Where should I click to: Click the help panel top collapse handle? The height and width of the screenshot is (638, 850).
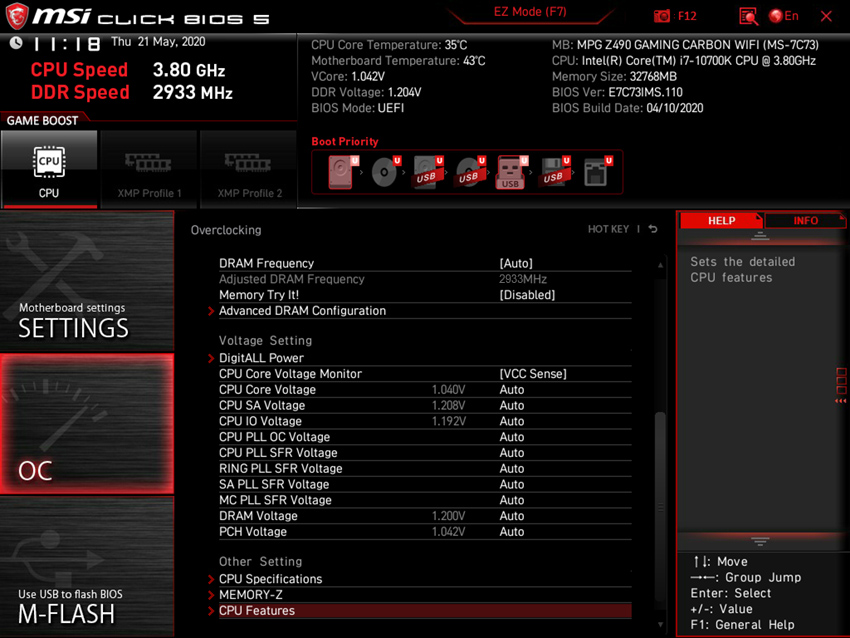(760, 236)
